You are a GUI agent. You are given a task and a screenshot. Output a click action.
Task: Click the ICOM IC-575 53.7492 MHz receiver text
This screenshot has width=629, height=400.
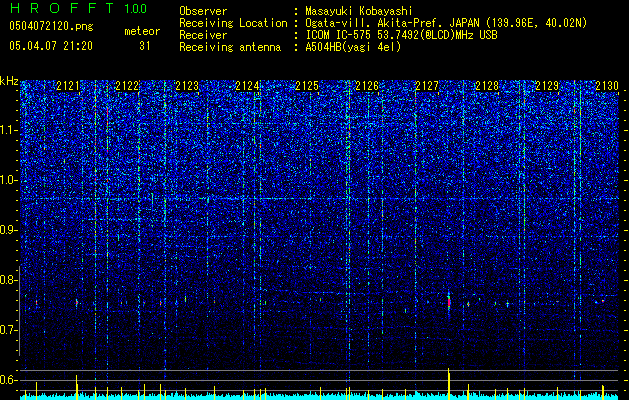(401, 35)
